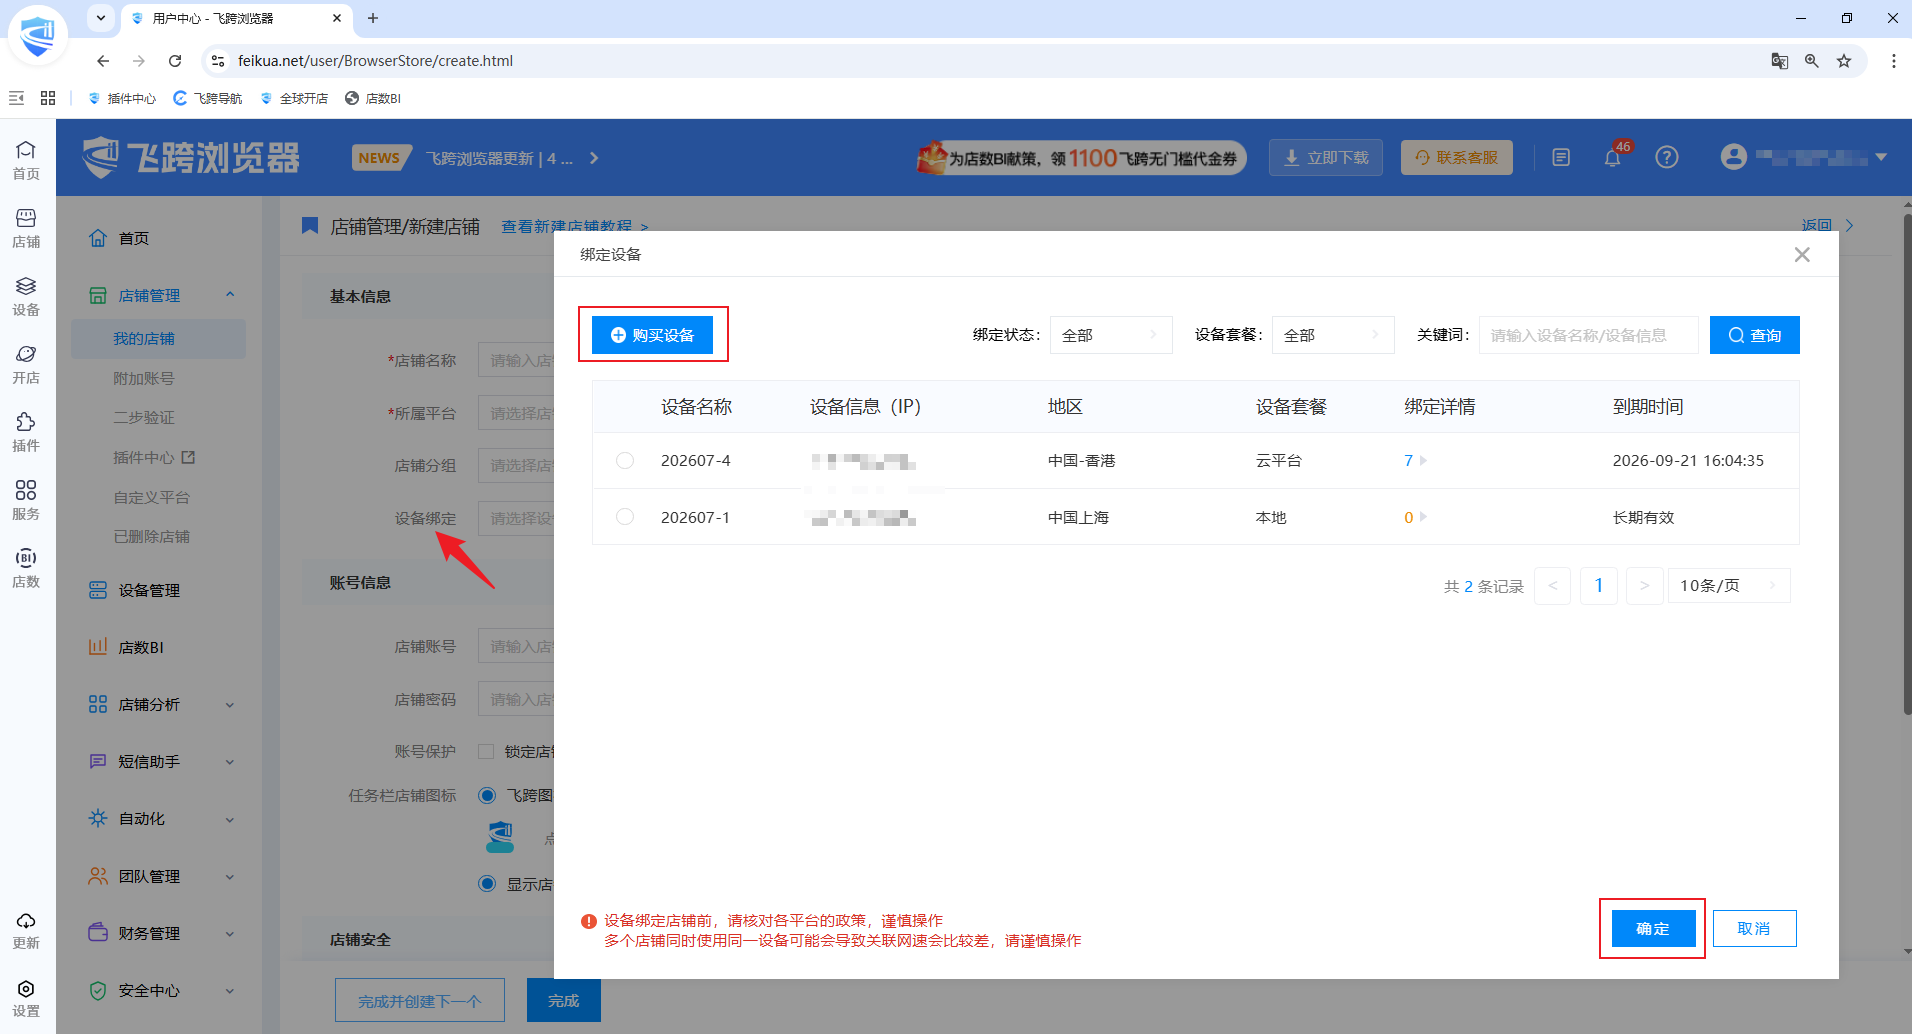Open 设备 icon in left rail
This screenshot has width=1912, height=1034.
[x=26, y=295]
